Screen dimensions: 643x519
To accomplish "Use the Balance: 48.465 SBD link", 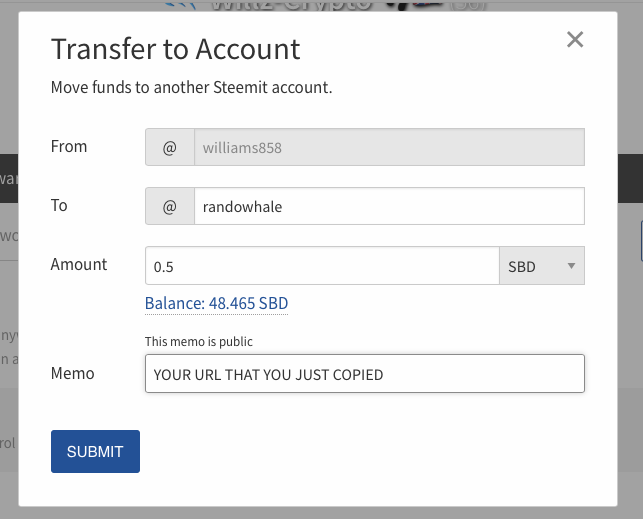I will [216, 303].
